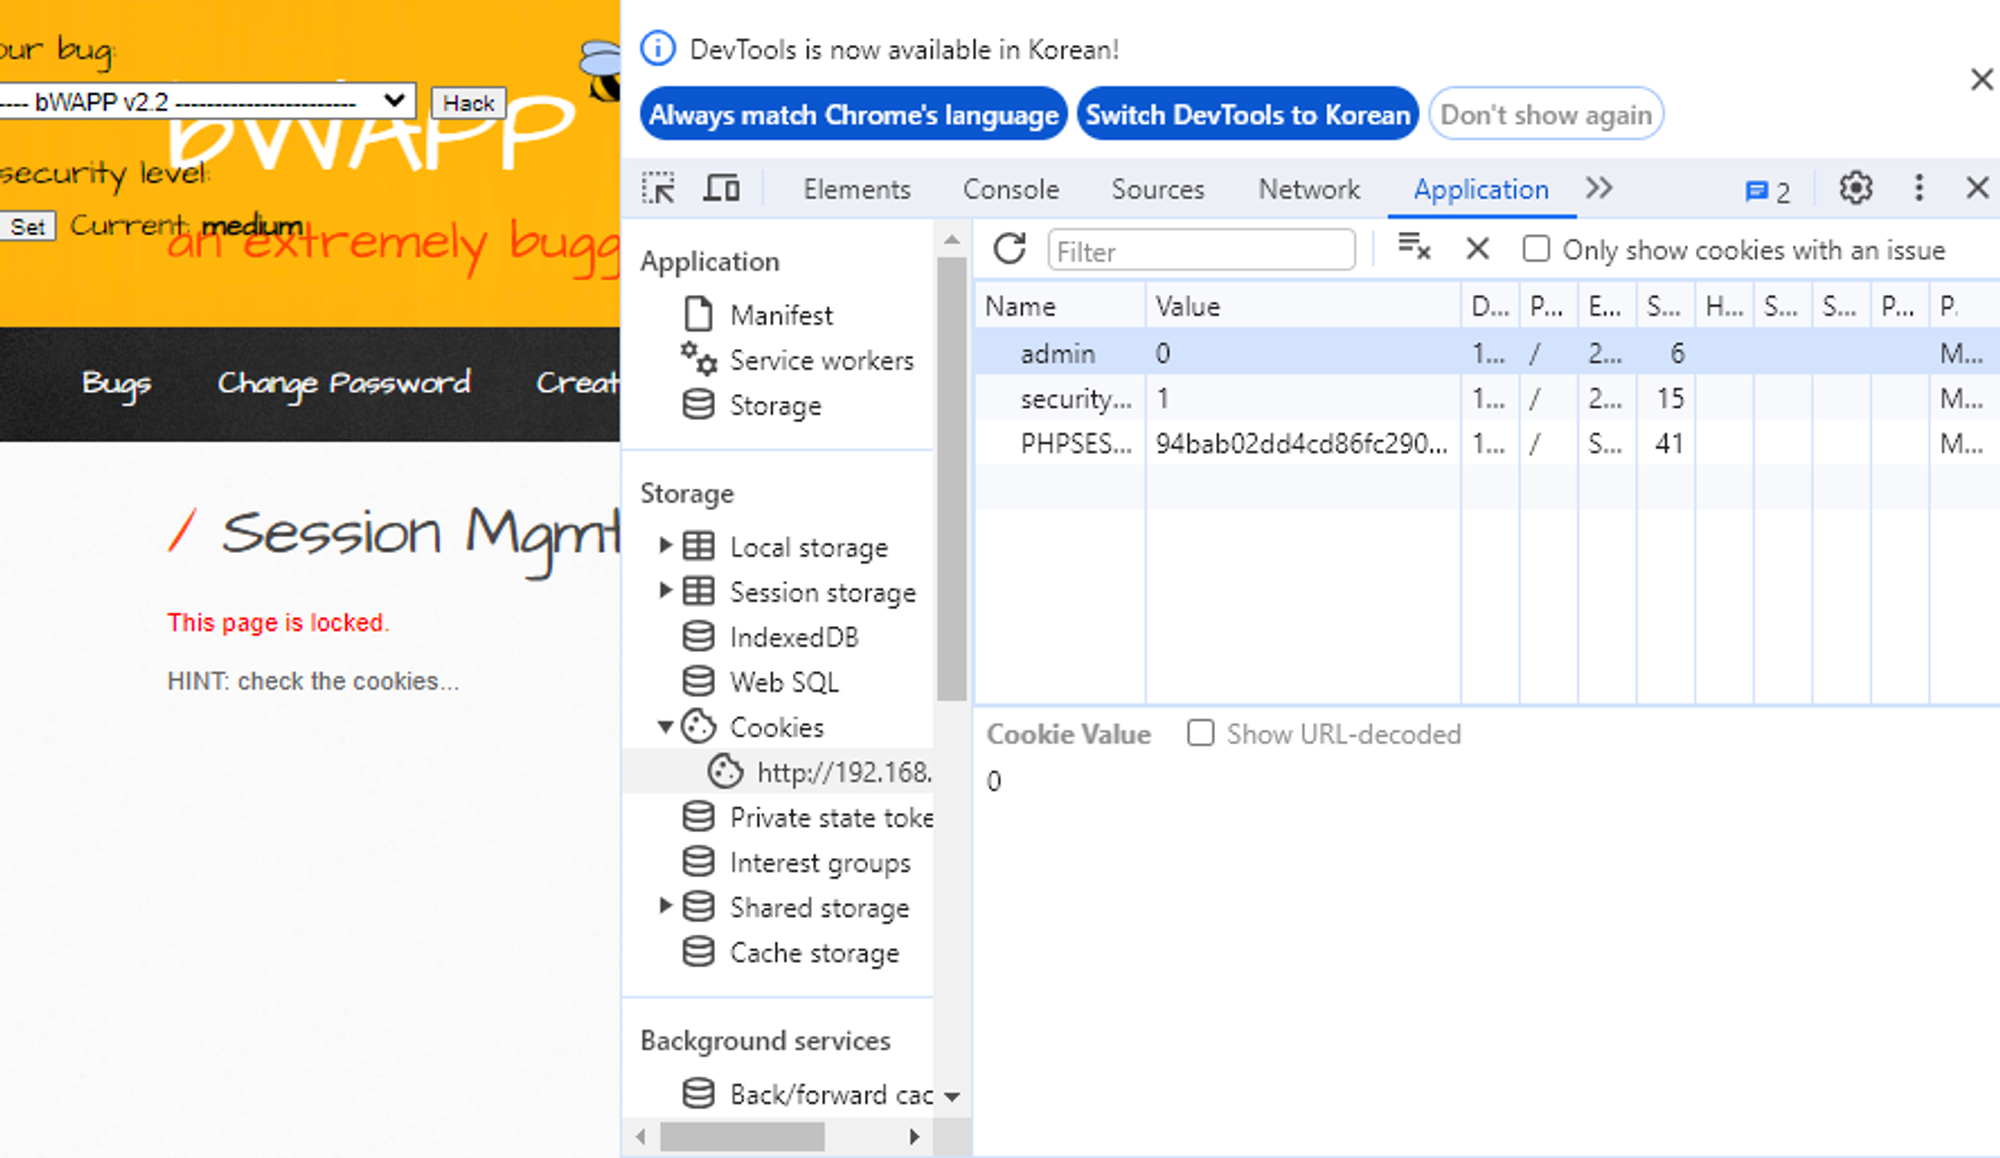Image resolution: width=2000 pixels, height=1158 pixels.
Task: Delete the selected cookie with X icon
Action: tap(1477, 248)
